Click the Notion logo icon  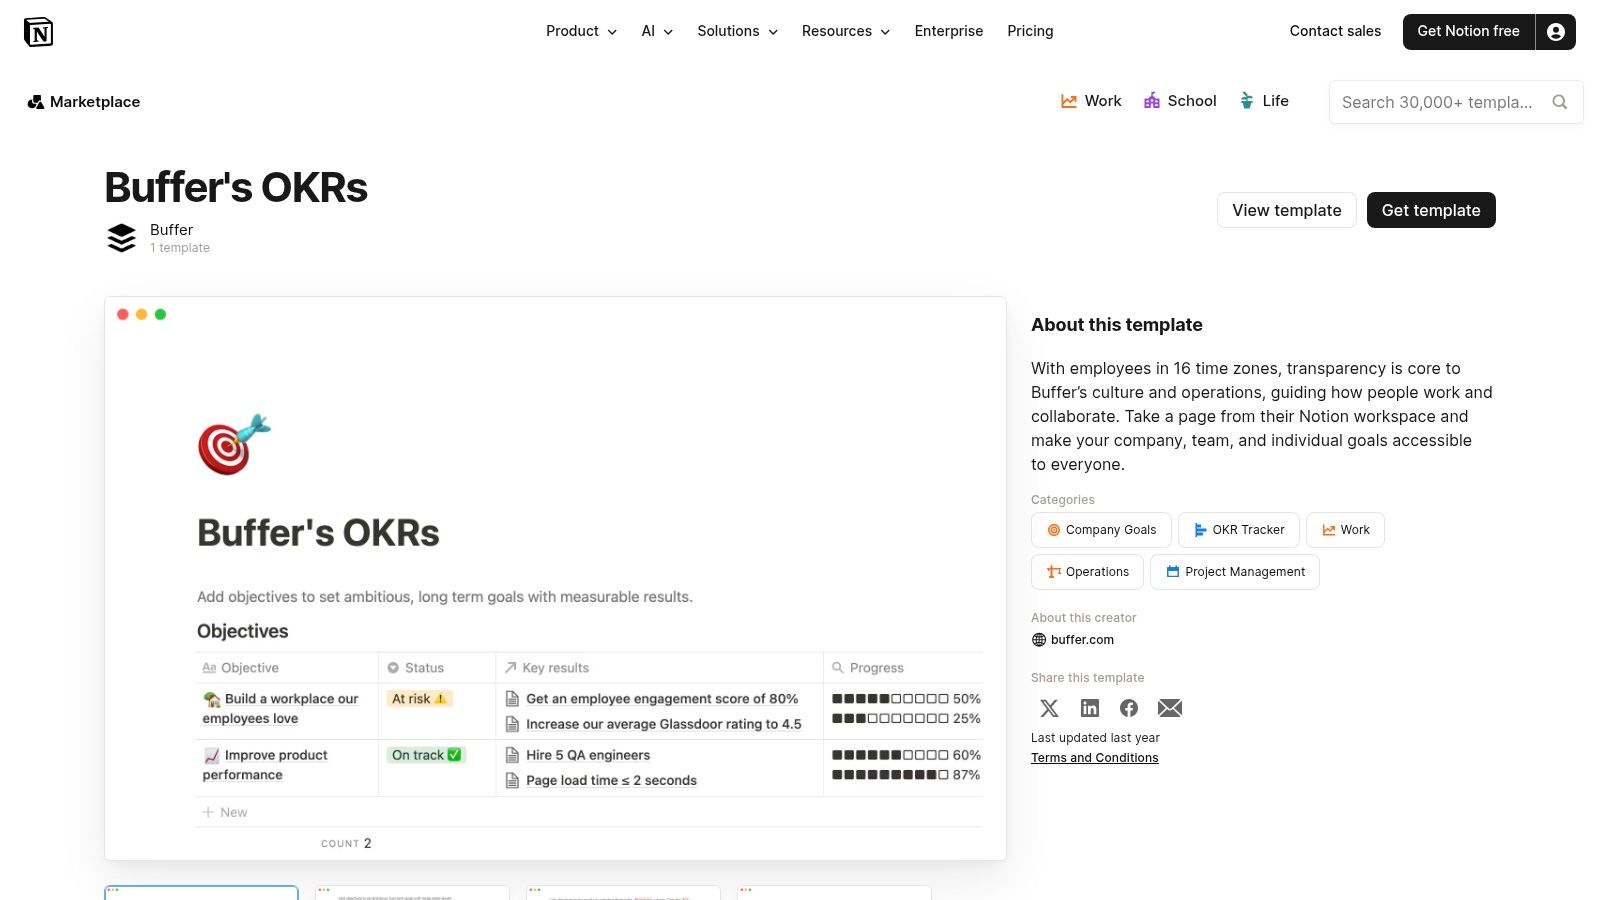pos(38,32)
